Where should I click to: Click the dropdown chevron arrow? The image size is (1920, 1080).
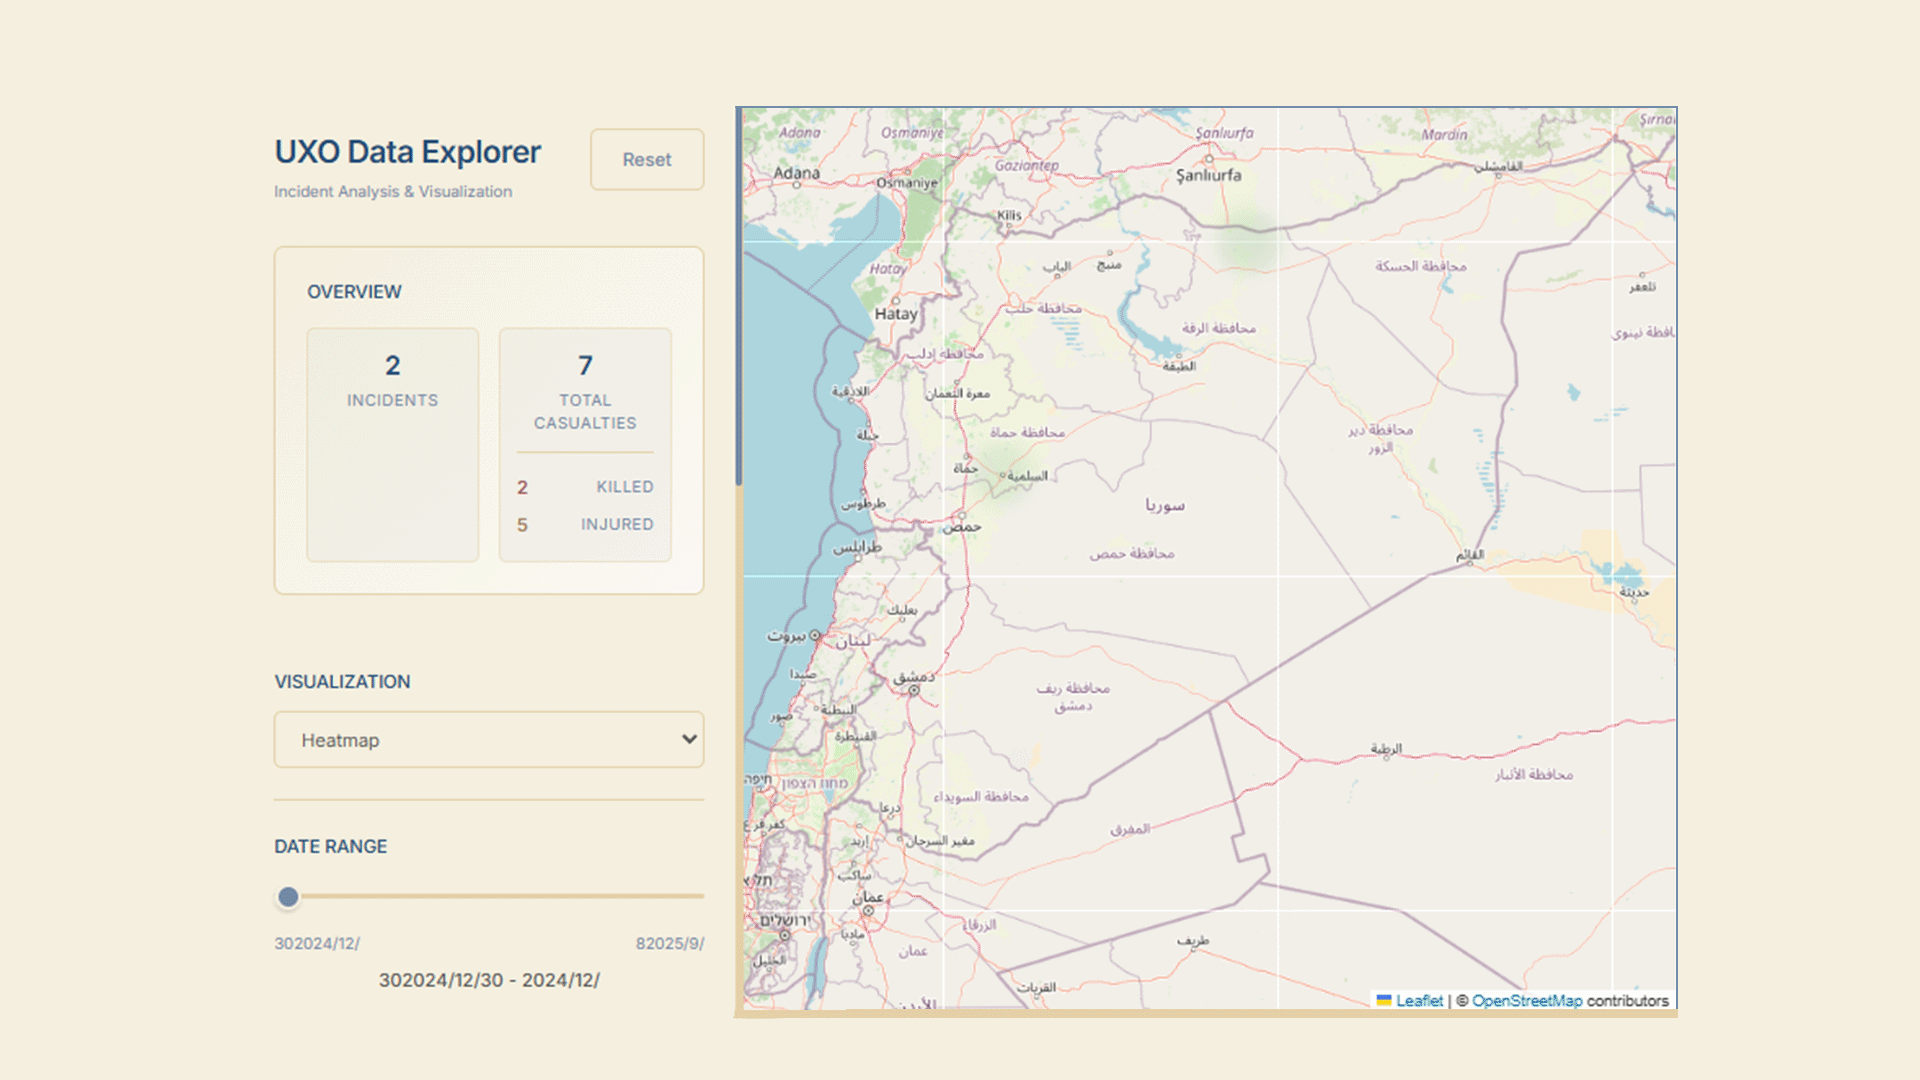(x=689, y=740)
